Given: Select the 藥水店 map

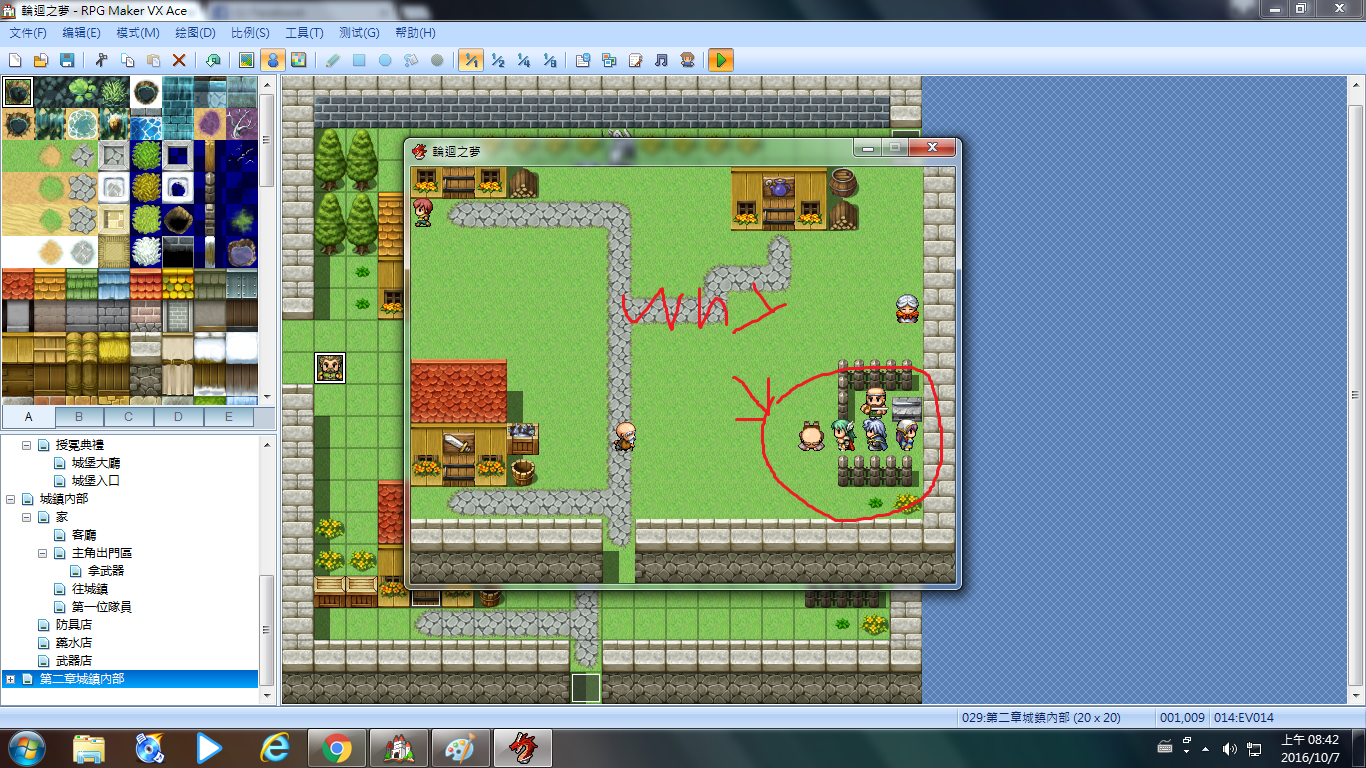Looking at the screenshot, I should [x=74, y=643].
